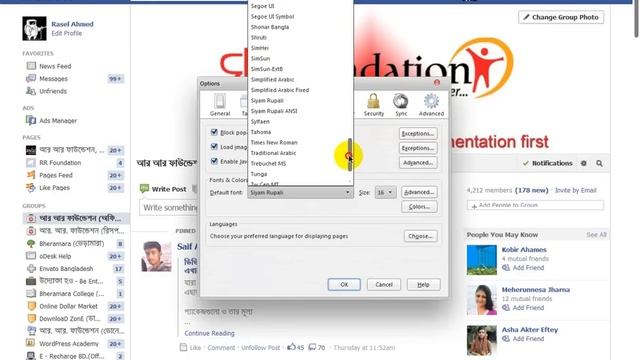Open the Colors dialog button

[419, 207]
